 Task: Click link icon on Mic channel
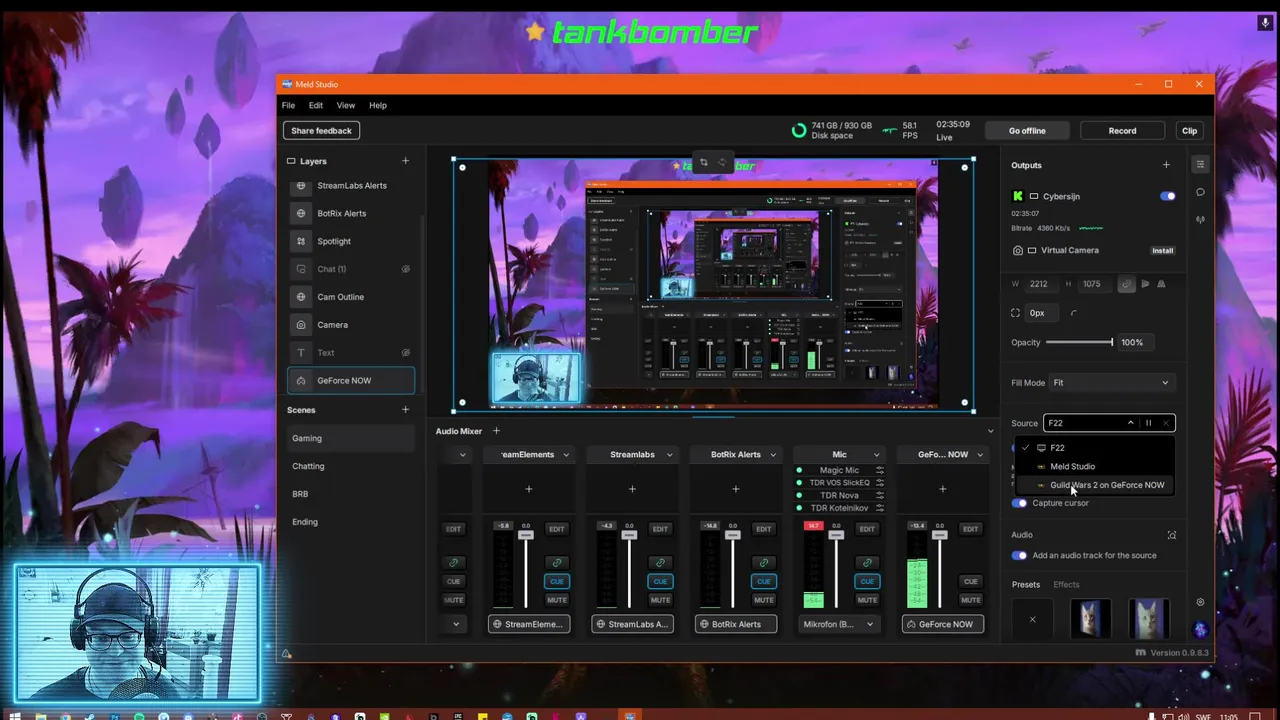[x=867, y=562]
